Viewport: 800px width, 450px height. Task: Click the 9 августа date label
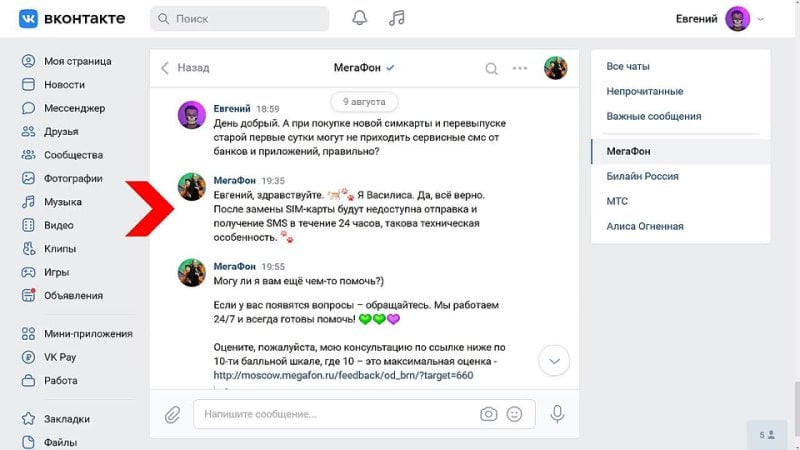point(364,102)
